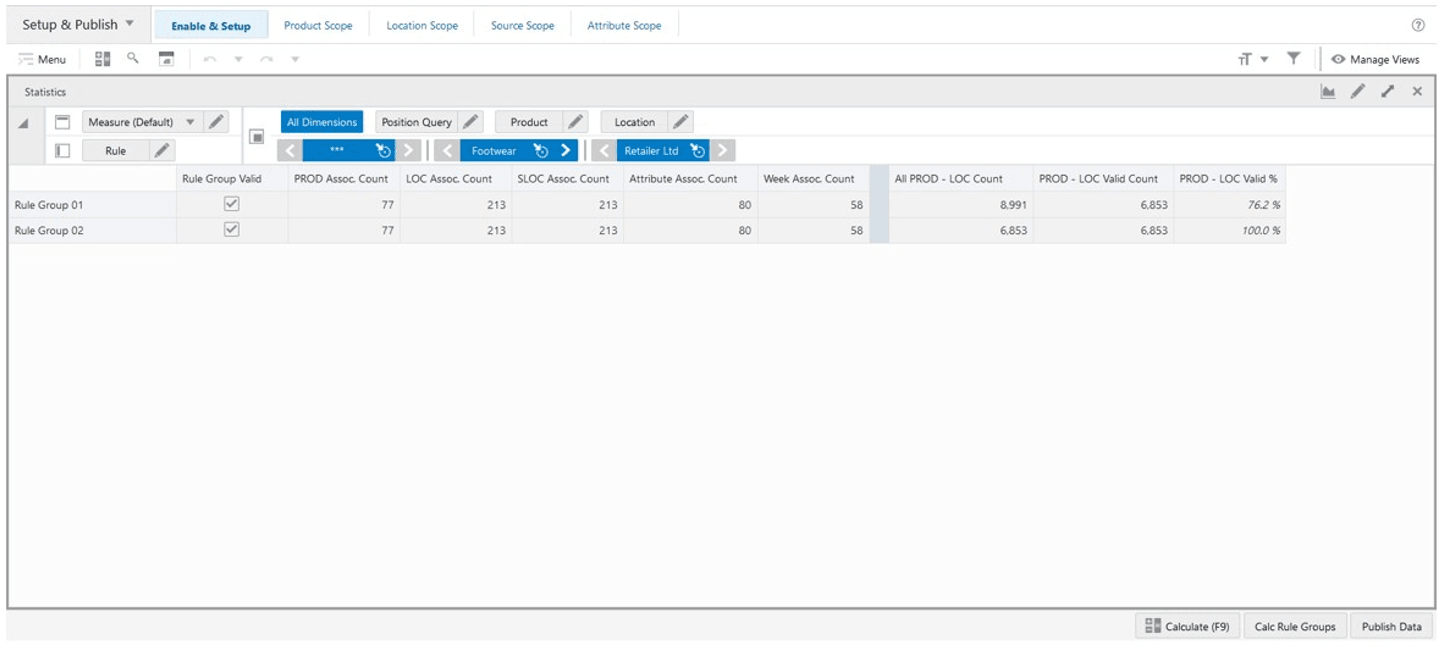Click the text size icon in the toolbar

1243,59
